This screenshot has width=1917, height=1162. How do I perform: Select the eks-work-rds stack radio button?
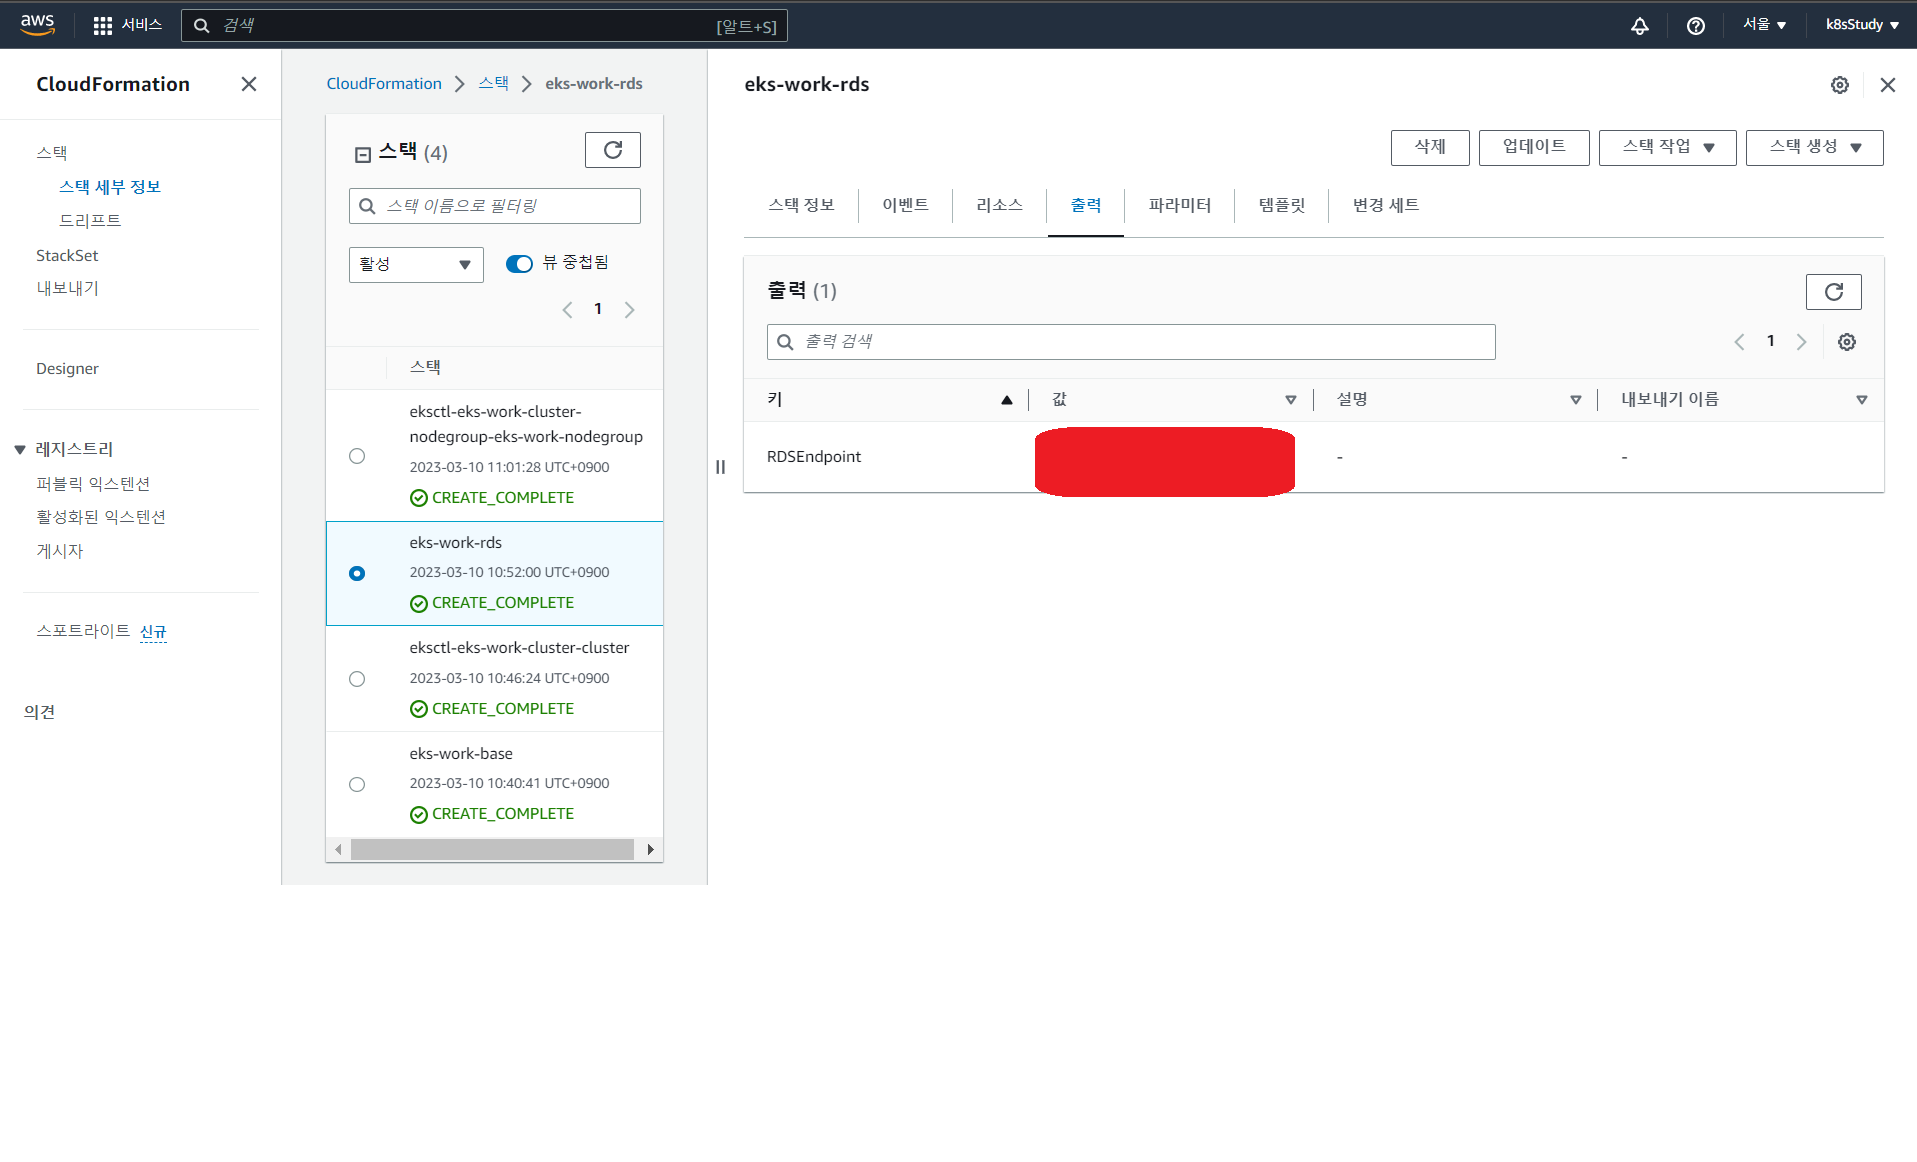357,573
